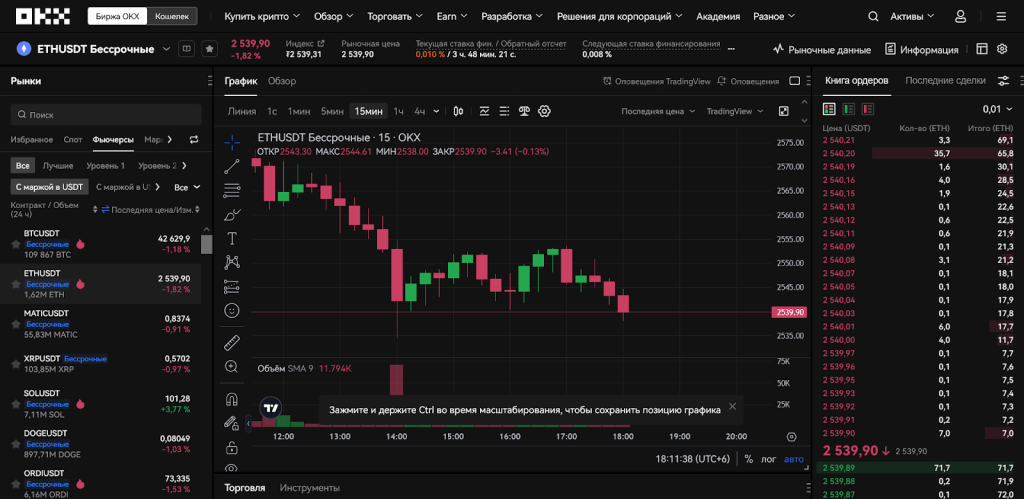Open the 'Последняя цена' dropdown

(x=657, y=111)
